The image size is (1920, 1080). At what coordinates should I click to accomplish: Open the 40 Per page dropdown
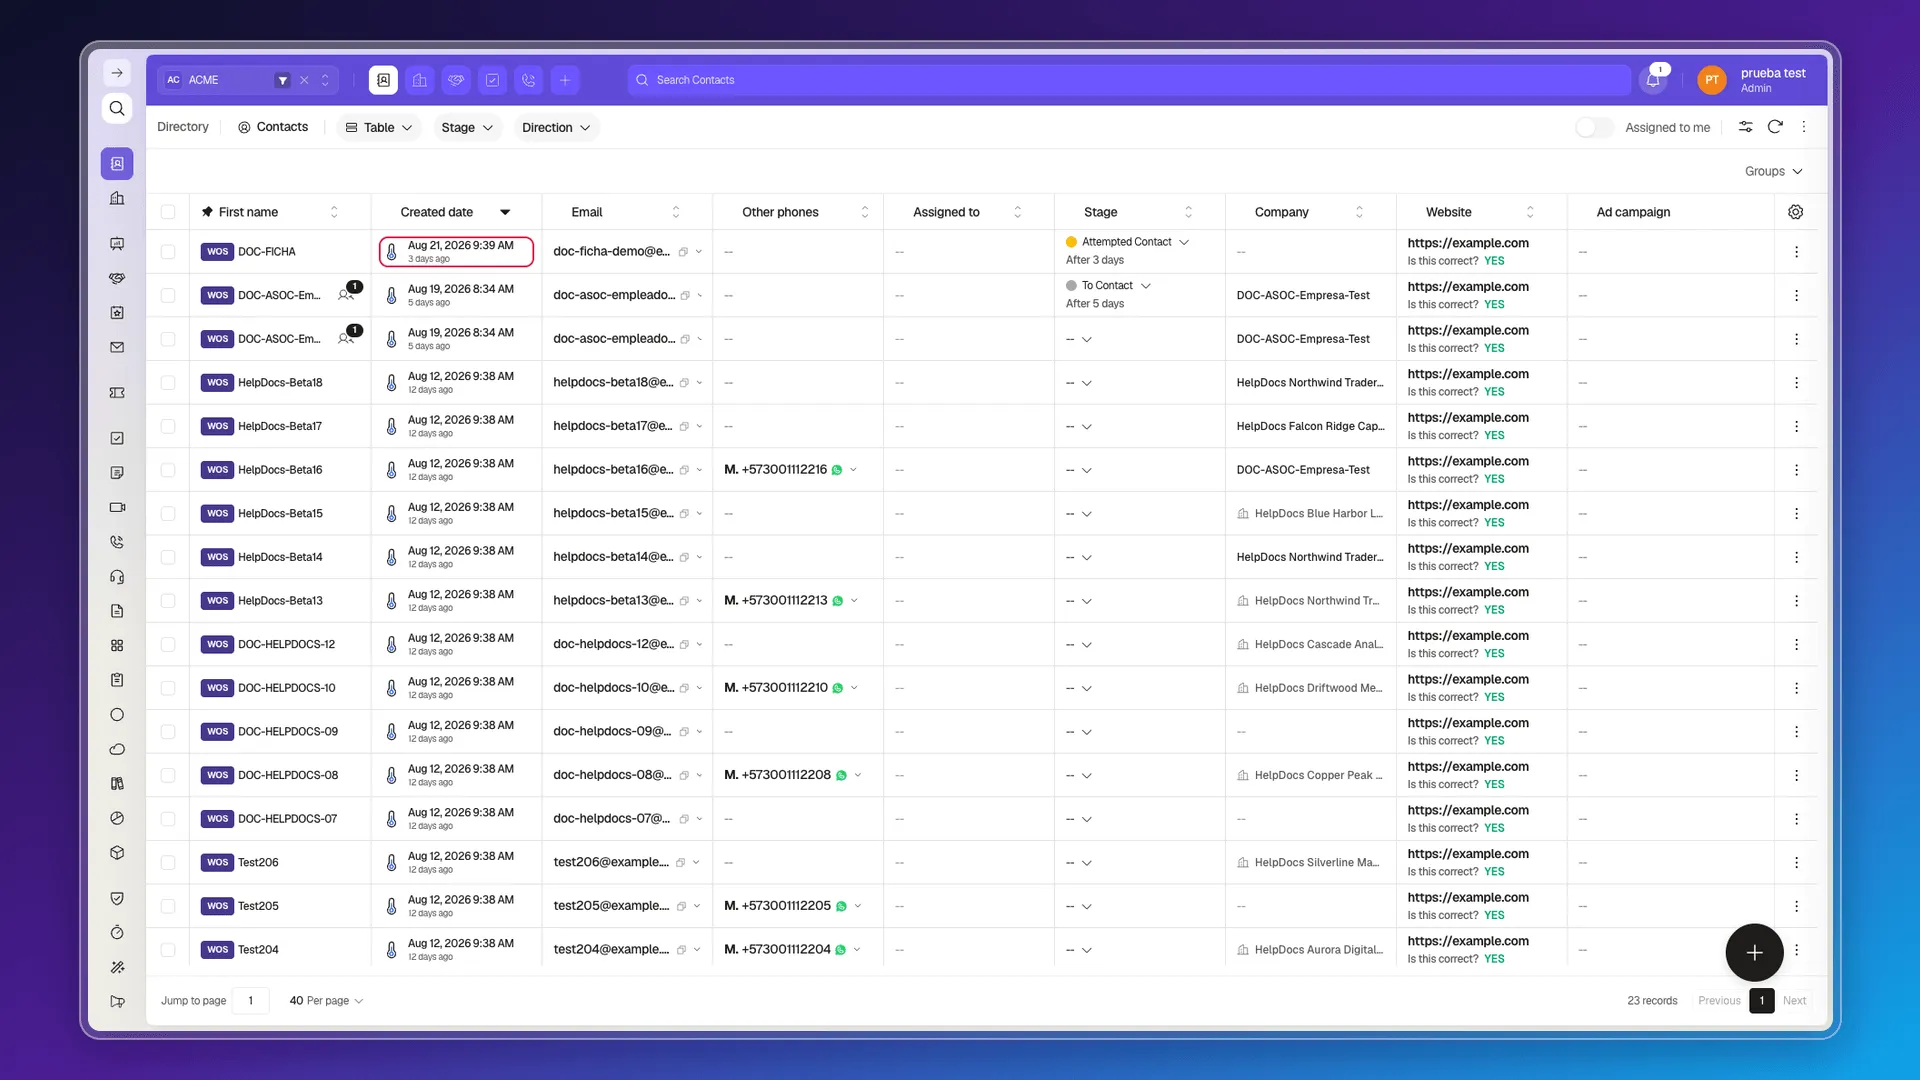[326, 1000]
